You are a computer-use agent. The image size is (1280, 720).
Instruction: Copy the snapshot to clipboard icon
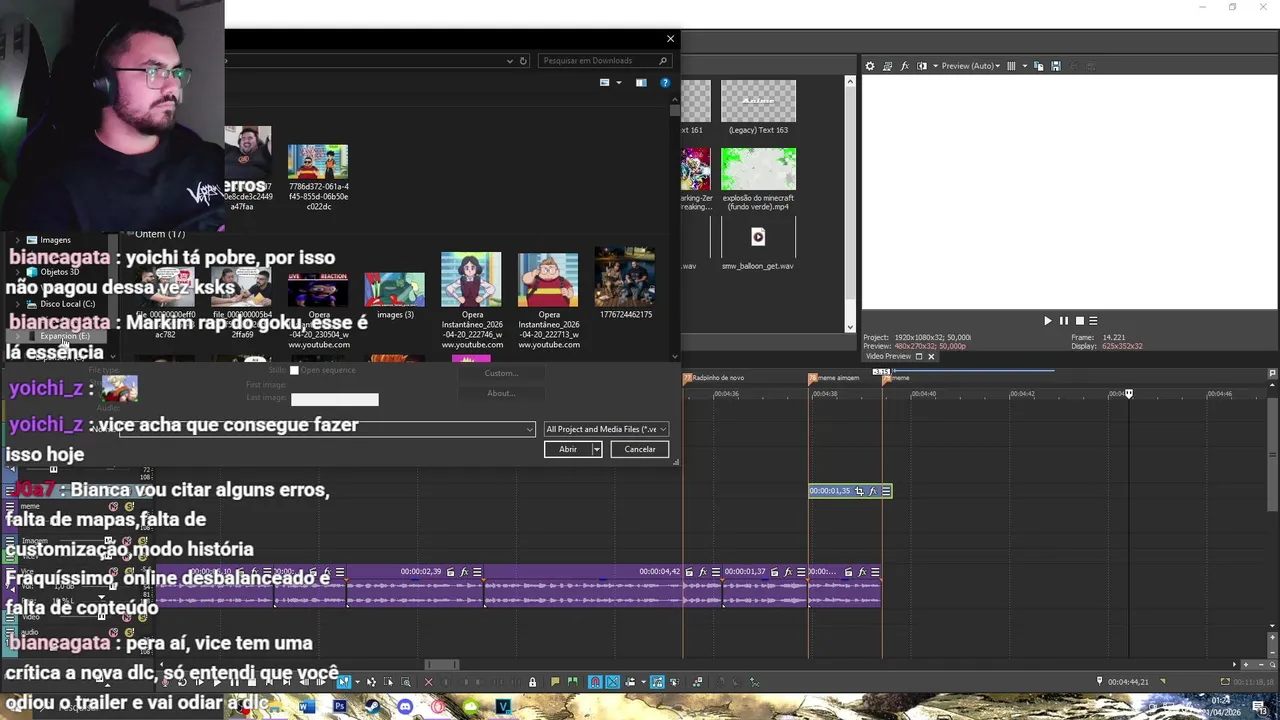pos(1039,66)
